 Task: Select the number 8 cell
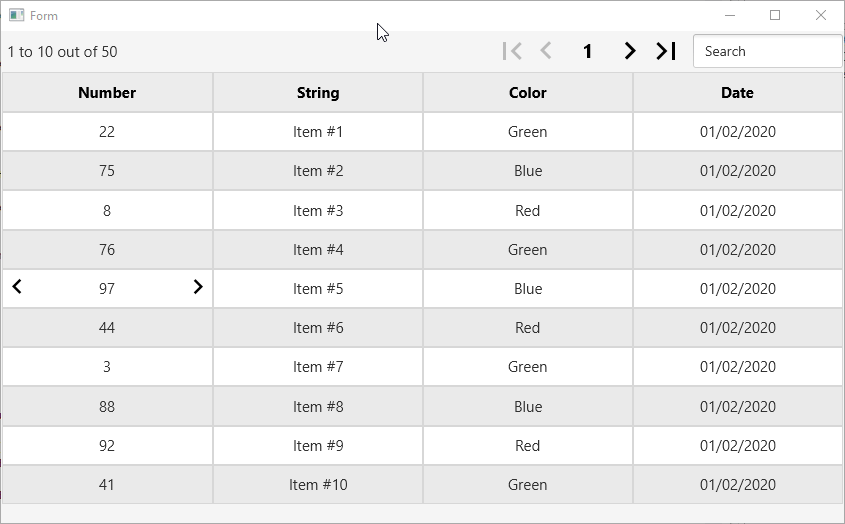[107, 210]
